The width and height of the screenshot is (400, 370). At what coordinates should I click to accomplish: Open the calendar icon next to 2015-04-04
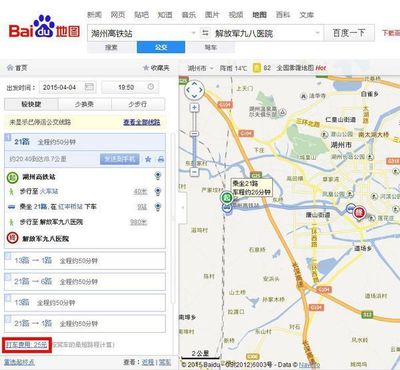[89, 87]
